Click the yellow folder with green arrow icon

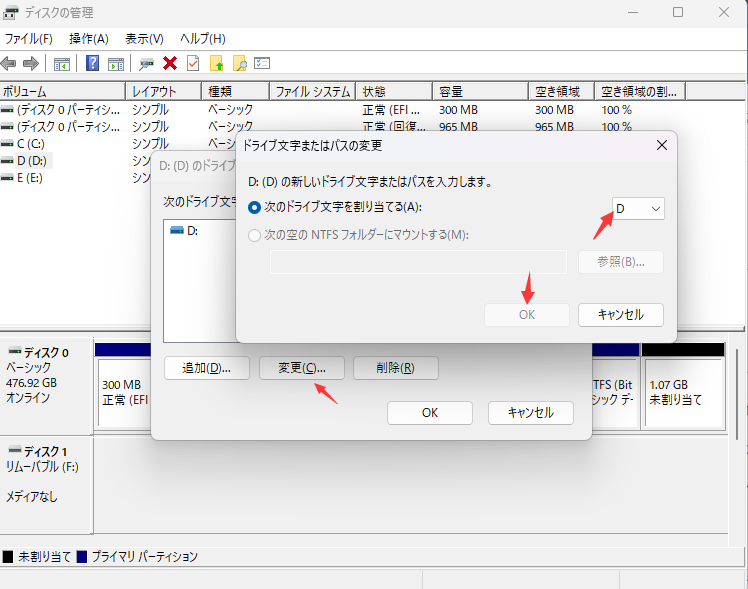216,63
